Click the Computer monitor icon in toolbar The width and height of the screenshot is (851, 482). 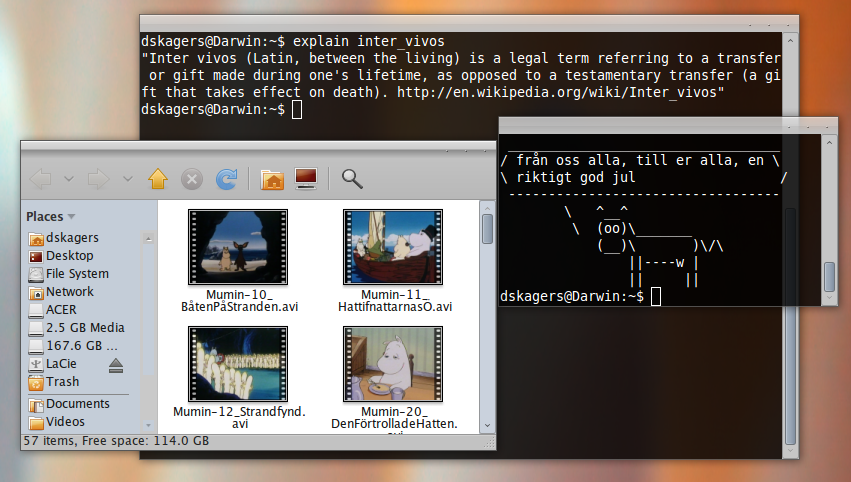tap(306, 179)
